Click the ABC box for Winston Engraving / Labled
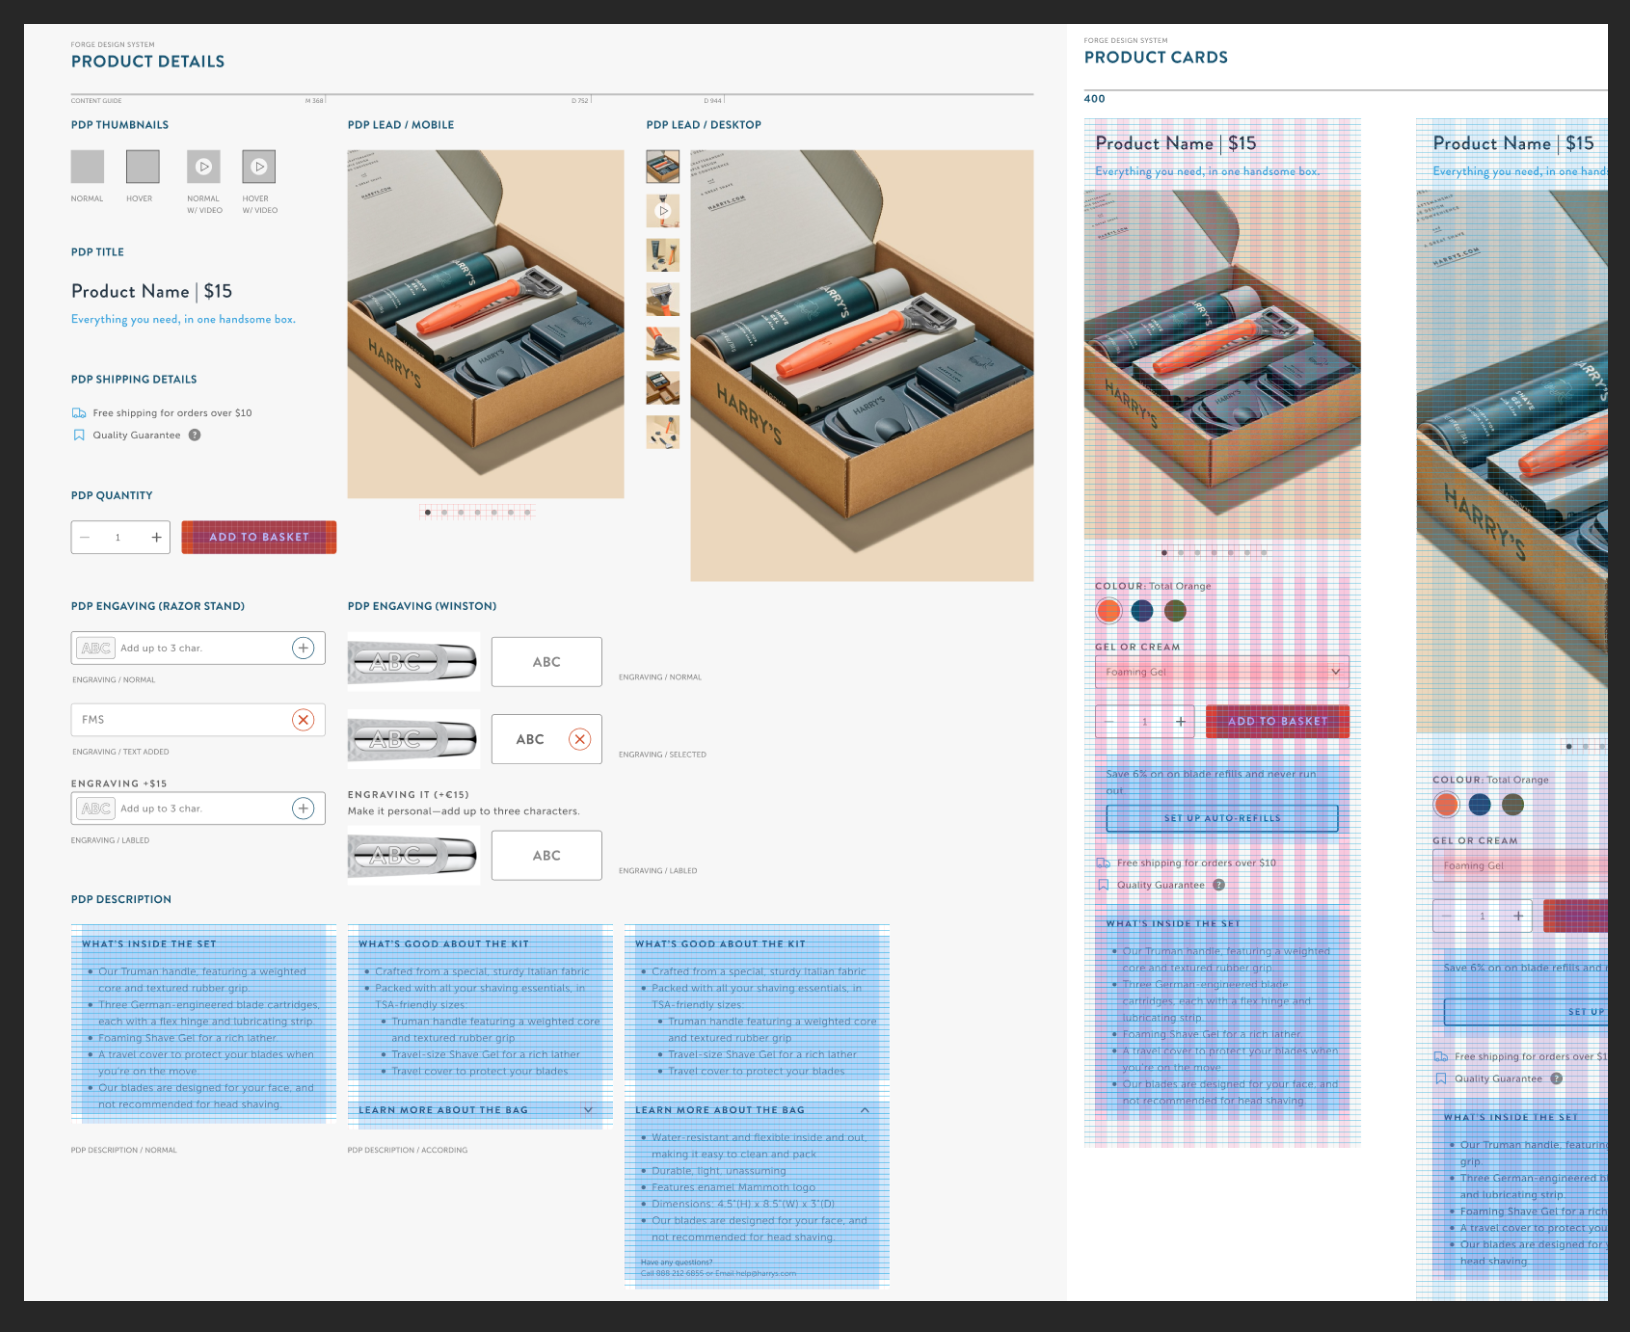Screen dimensions: 1630x1332 point(547,855)
